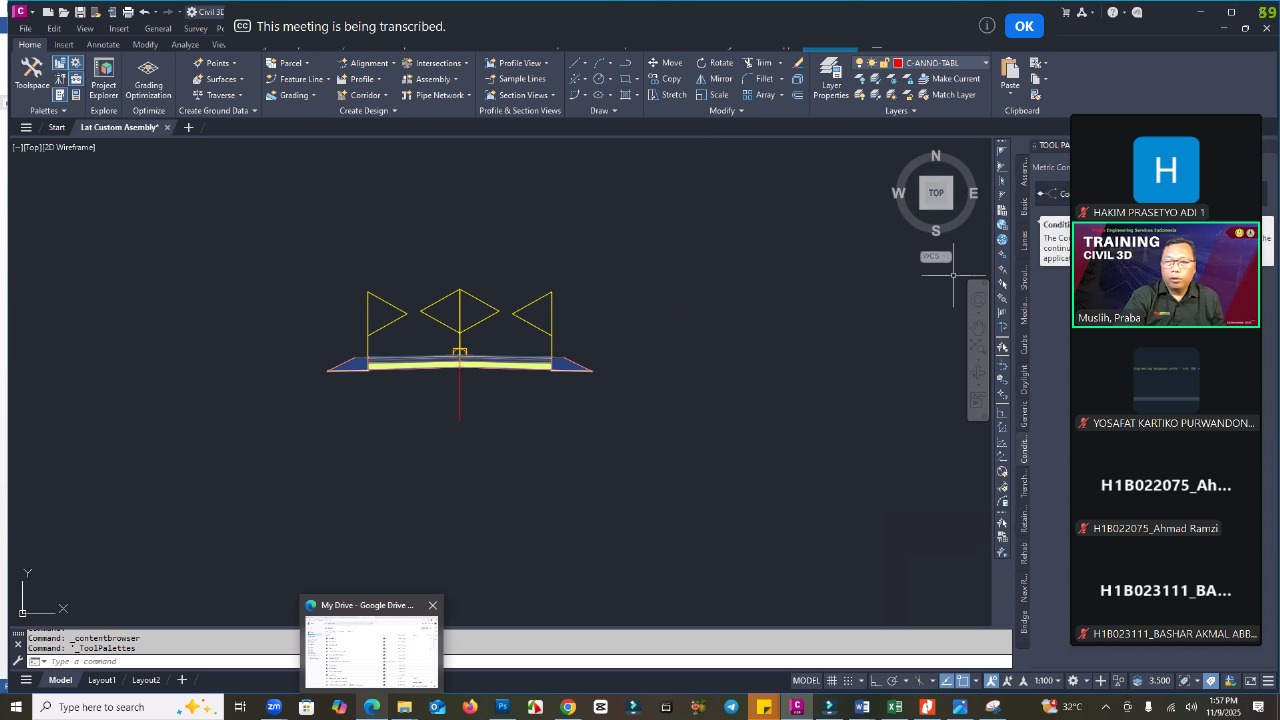The height and width of the screenshot is (720, 1280).
Task: Toggle grid display in status bar
Action: [832, 681]
